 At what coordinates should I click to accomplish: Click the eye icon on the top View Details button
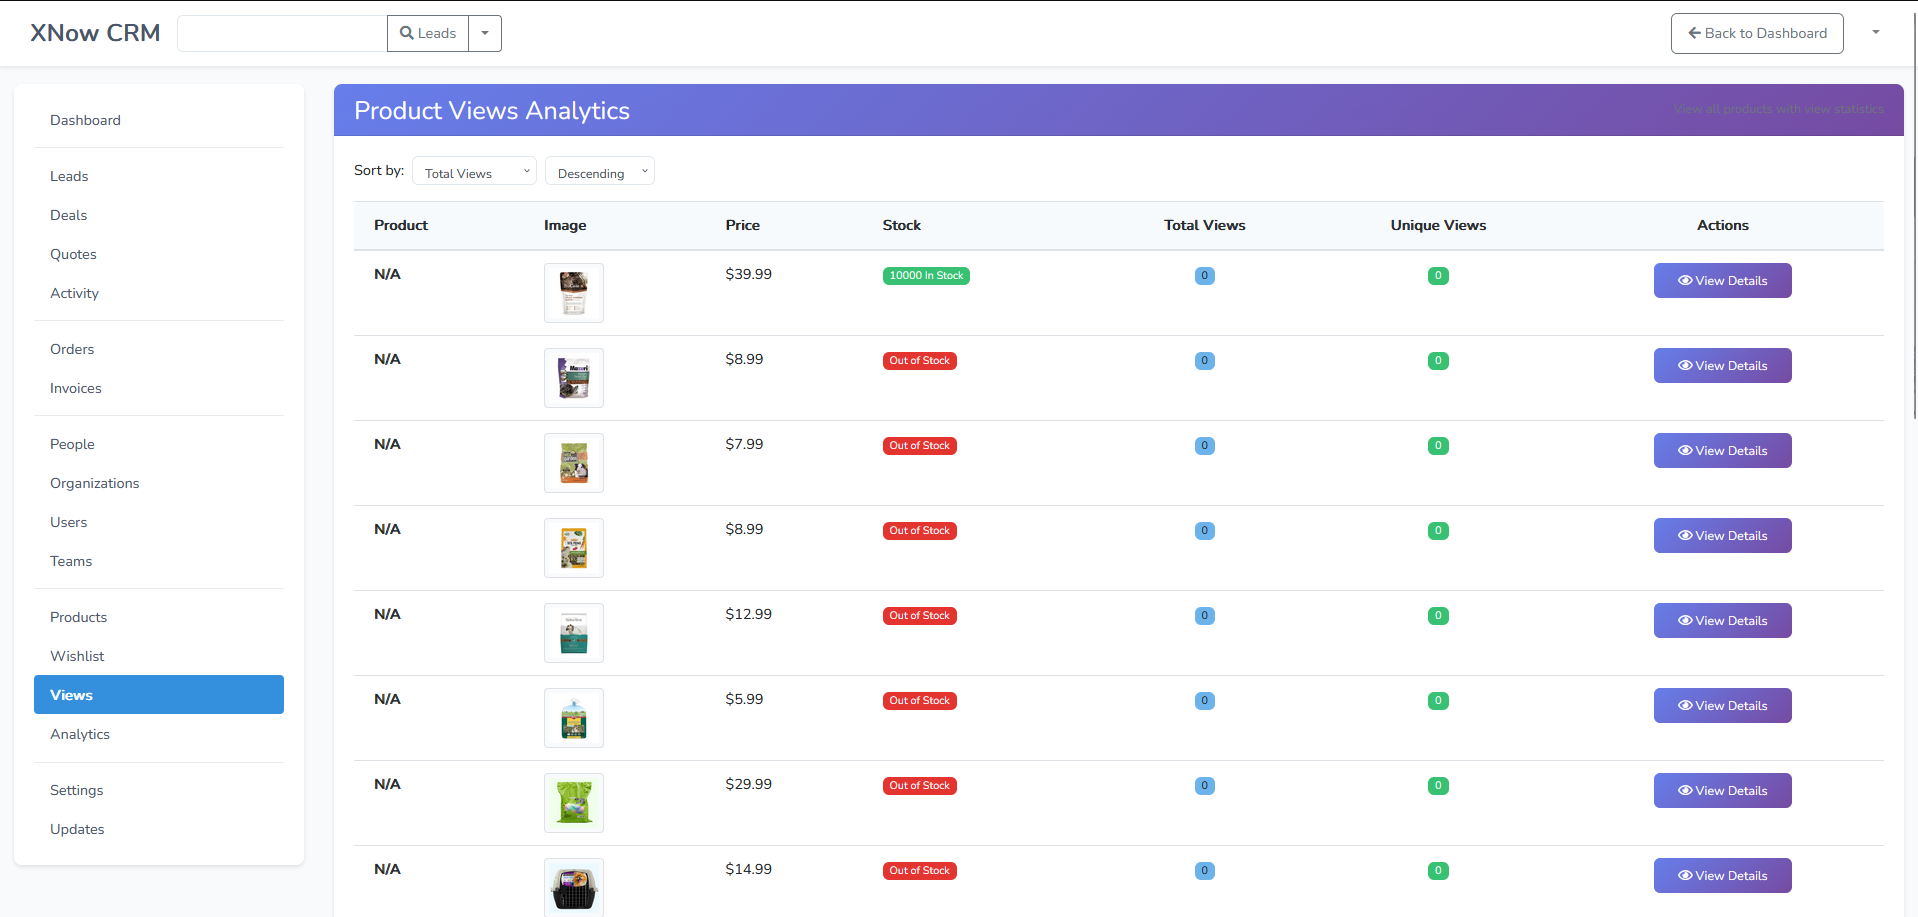coord(1684,280)
